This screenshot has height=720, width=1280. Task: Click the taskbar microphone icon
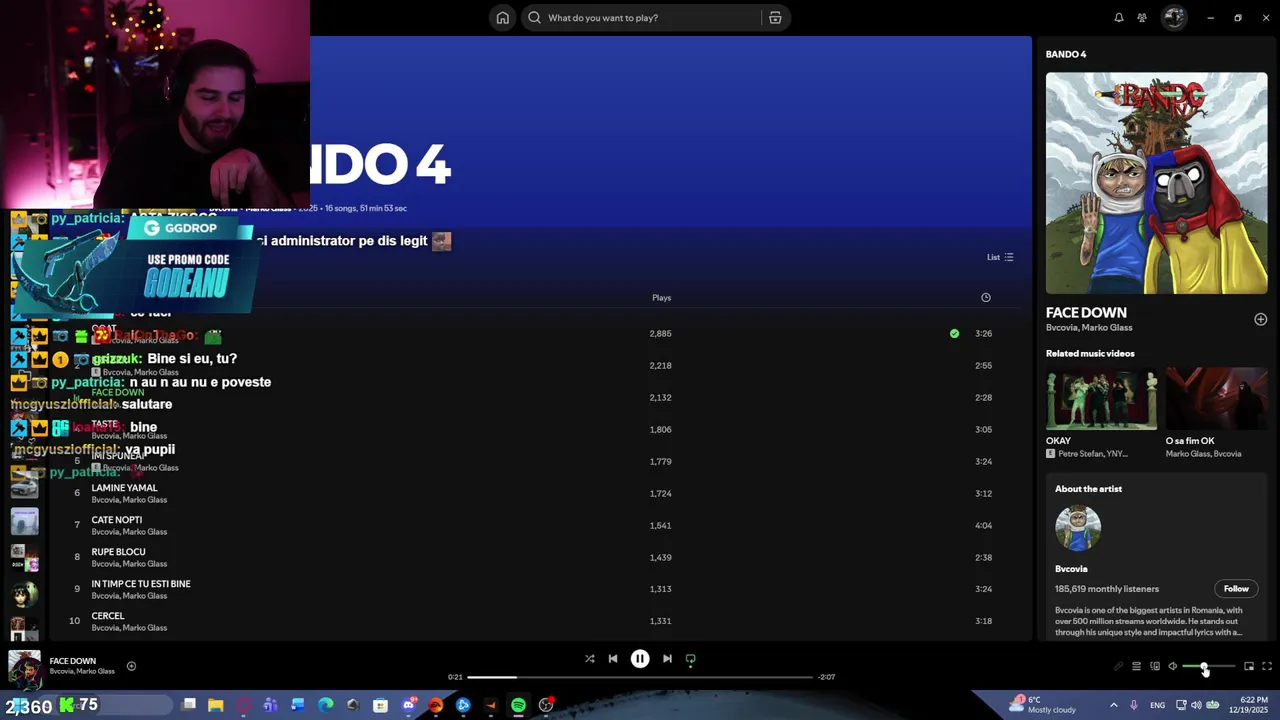(1134, 705)
